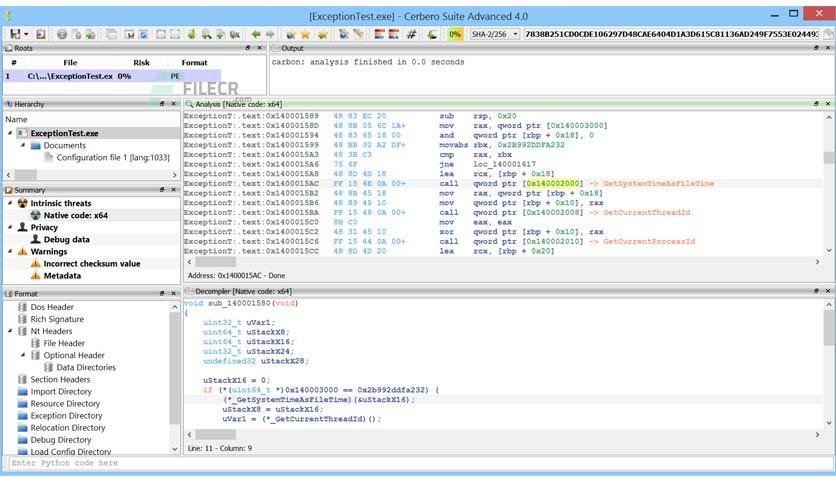Click the hash value field in the toolbar
The height and width of the screenshot is (484, 836).
671,34
